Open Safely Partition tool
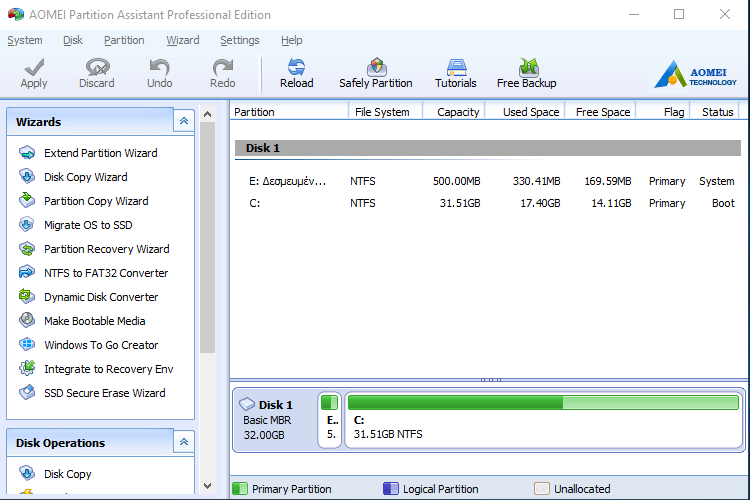The height and width of the screenshot is (500, 750). coord(375,73)
